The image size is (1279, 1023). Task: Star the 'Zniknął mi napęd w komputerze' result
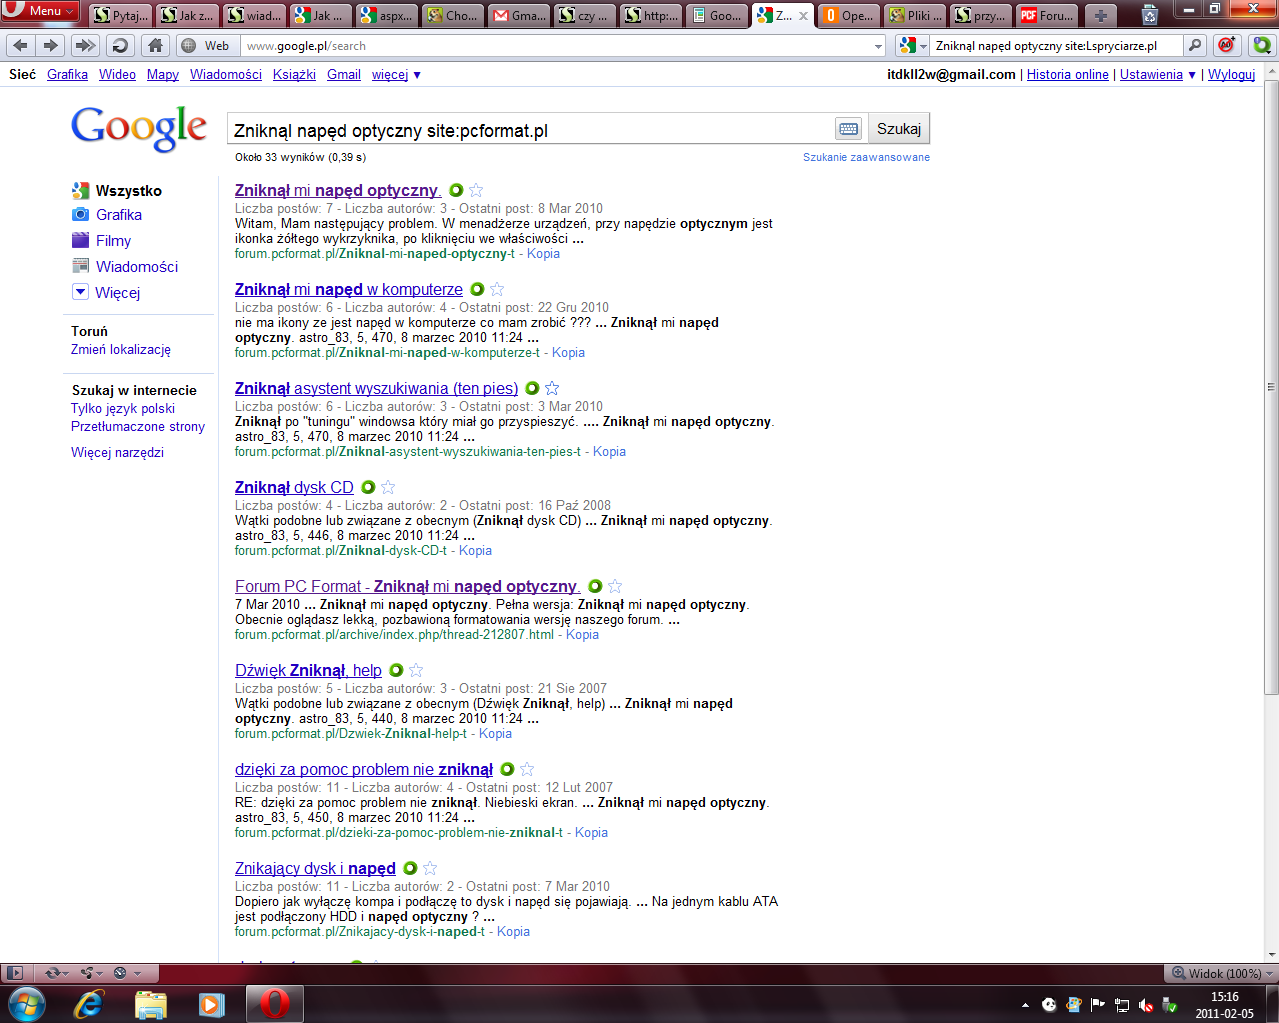(x=497, y=289)
